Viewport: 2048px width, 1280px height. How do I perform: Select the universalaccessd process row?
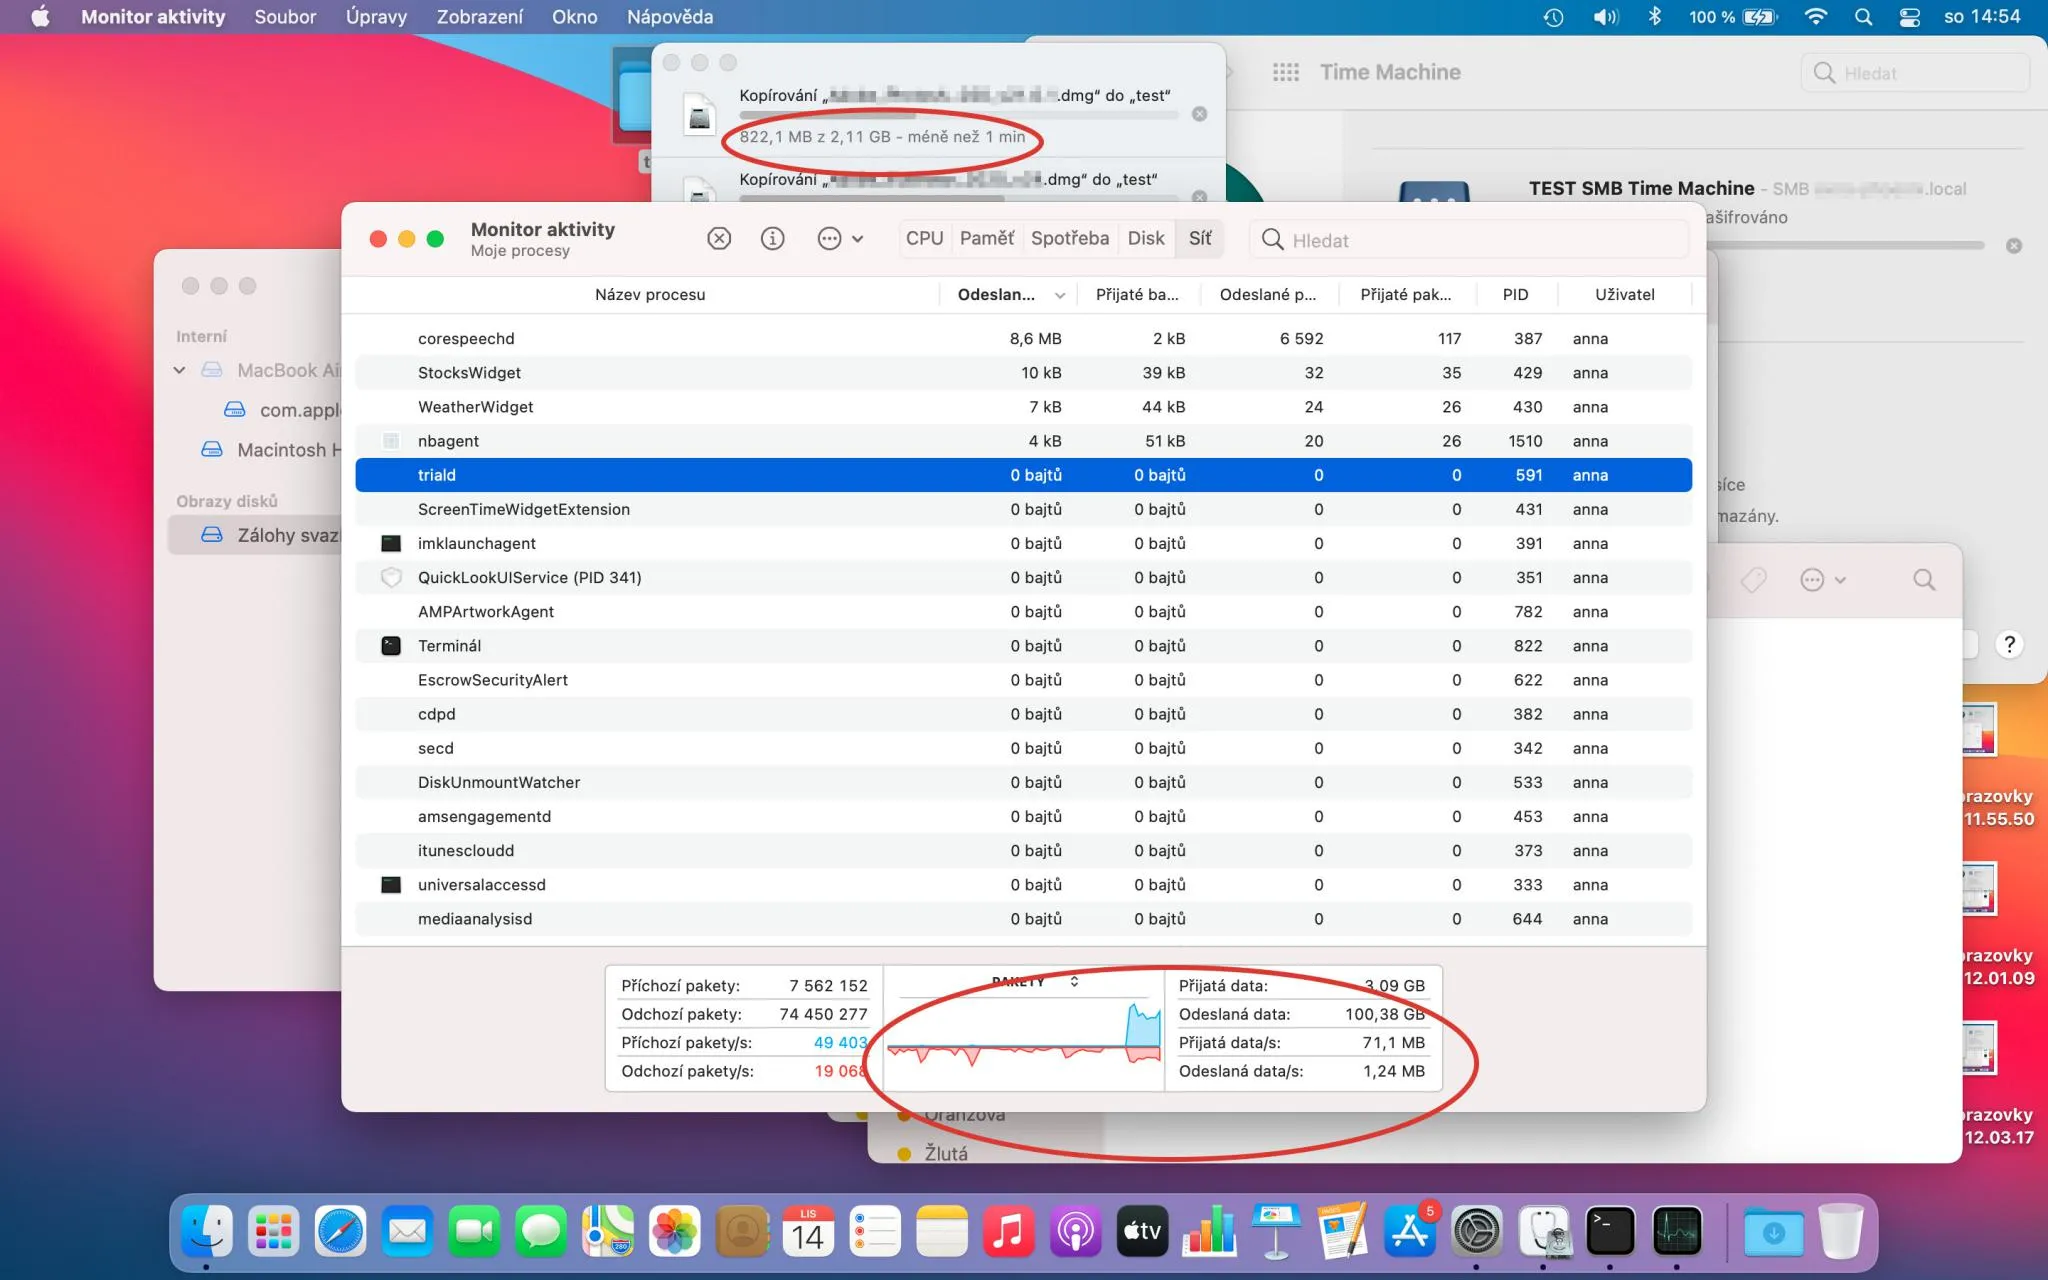pyautogui.click(x=1023, y=885)
